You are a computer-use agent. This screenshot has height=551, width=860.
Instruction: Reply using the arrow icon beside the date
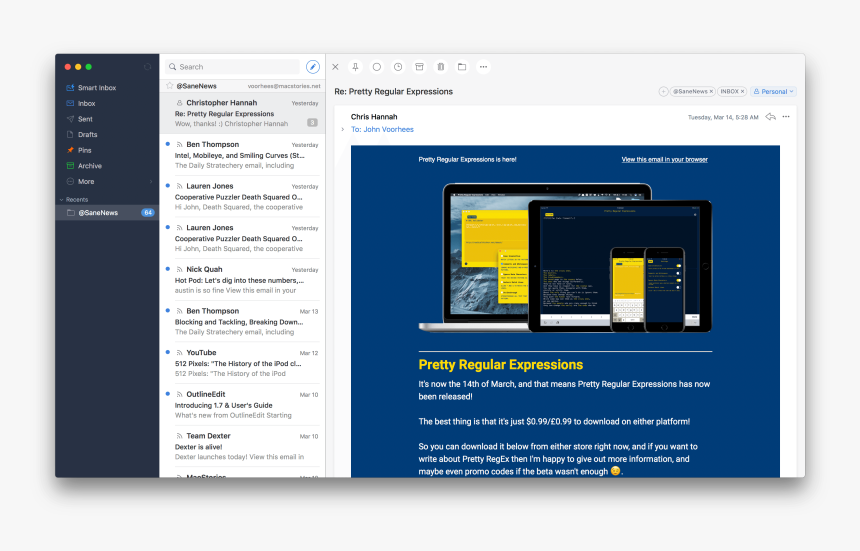(771, 117)
